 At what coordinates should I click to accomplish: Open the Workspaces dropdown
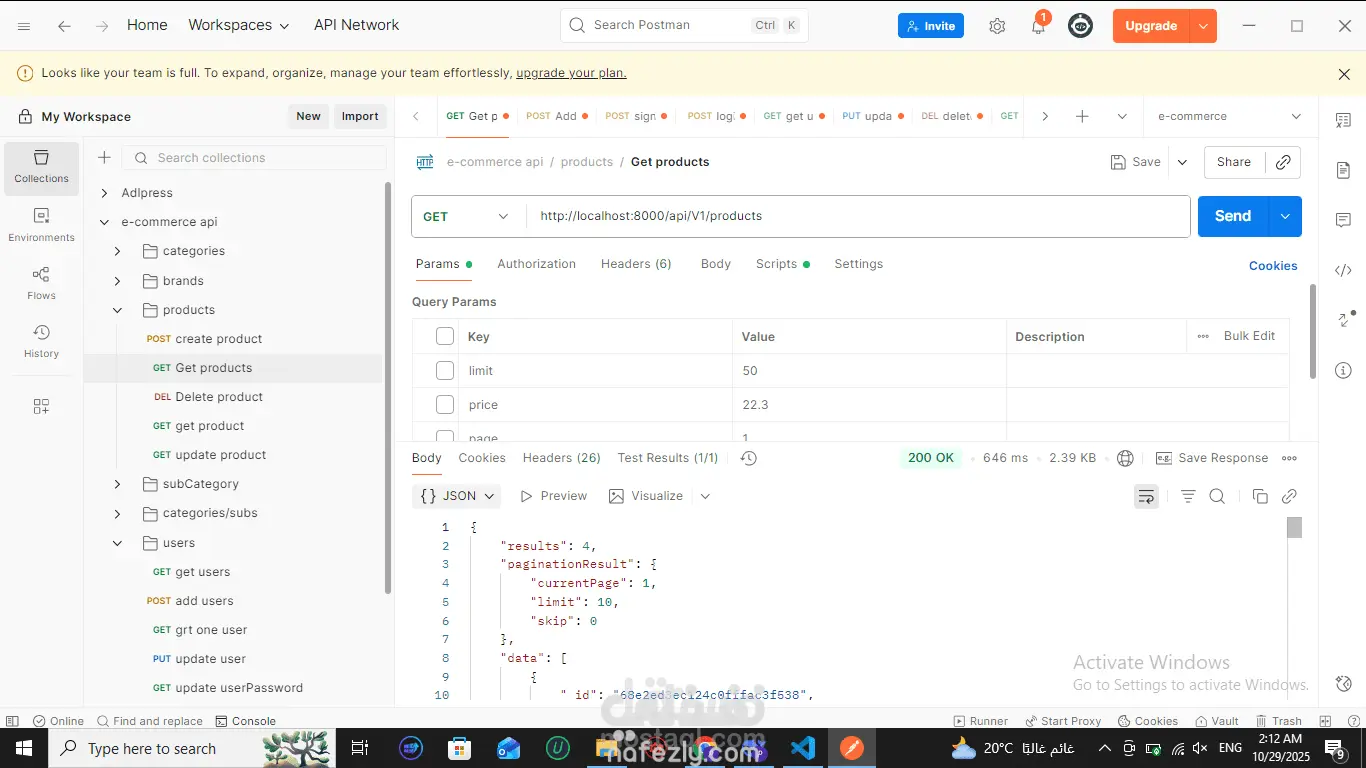coord(239,25)
